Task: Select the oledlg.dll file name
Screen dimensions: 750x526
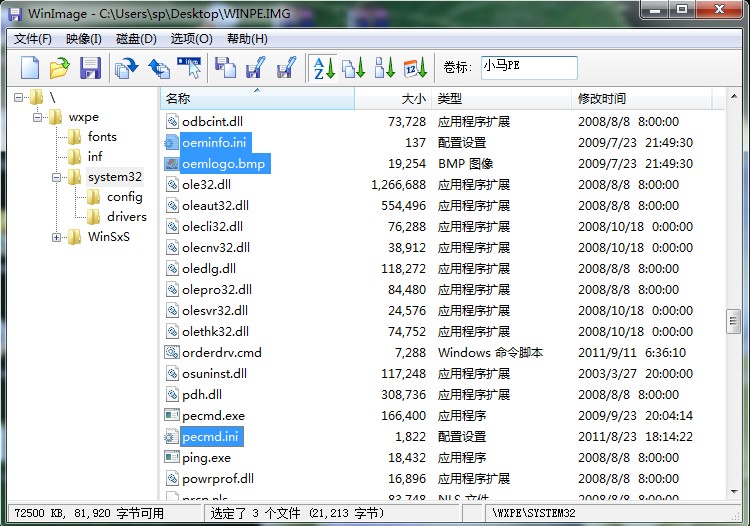Action: tap(209, 269)
